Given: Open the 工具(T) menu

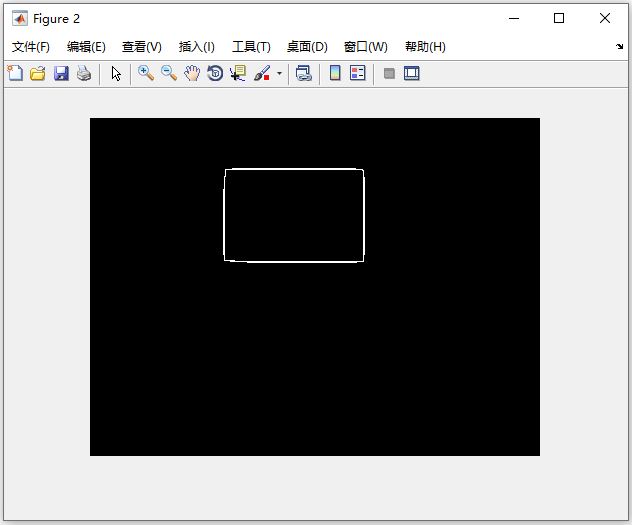Looking at the screenshot, I should coord(251,47).
